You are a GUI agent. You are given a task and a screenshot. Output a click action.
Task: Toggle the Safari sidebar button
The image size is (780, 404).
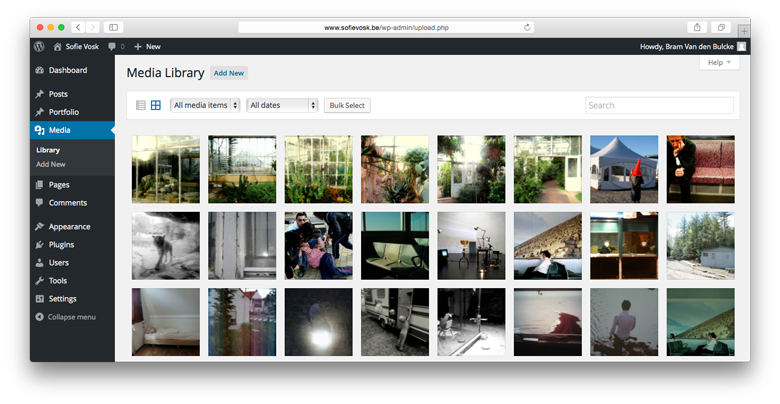(x=113, y=27)
